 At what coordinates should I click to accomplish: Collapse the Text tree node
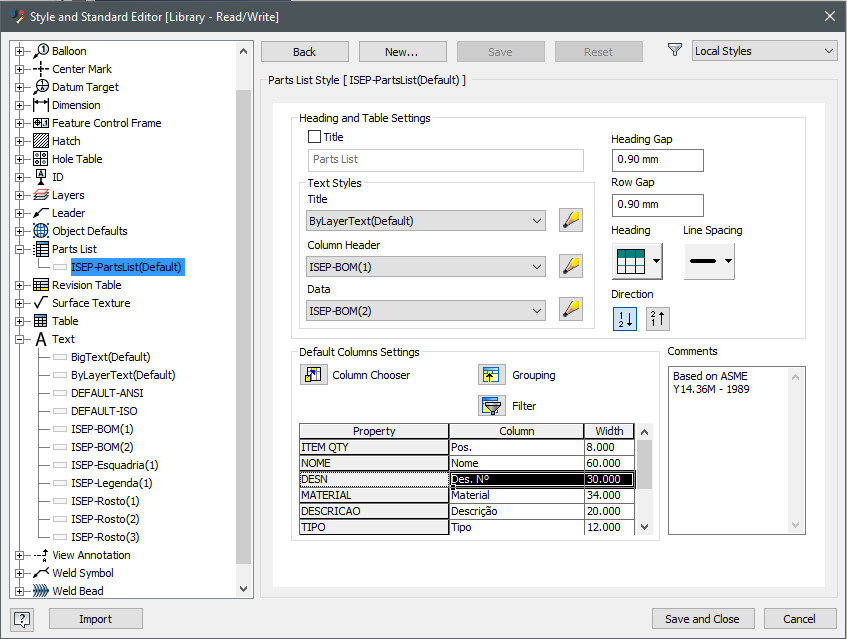point(20,339)
